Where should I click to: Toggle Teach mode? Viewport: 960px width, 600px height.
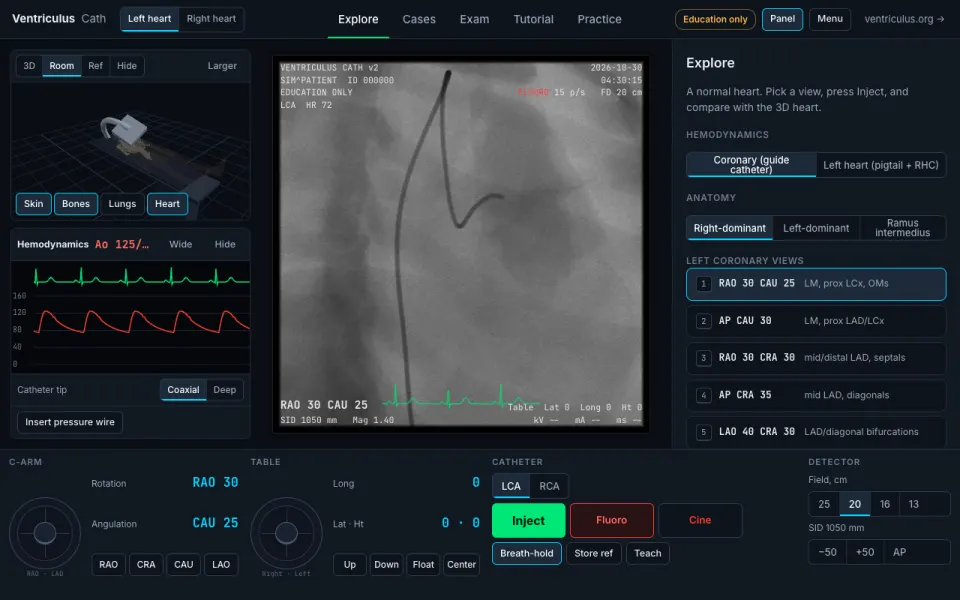point(648,553)
